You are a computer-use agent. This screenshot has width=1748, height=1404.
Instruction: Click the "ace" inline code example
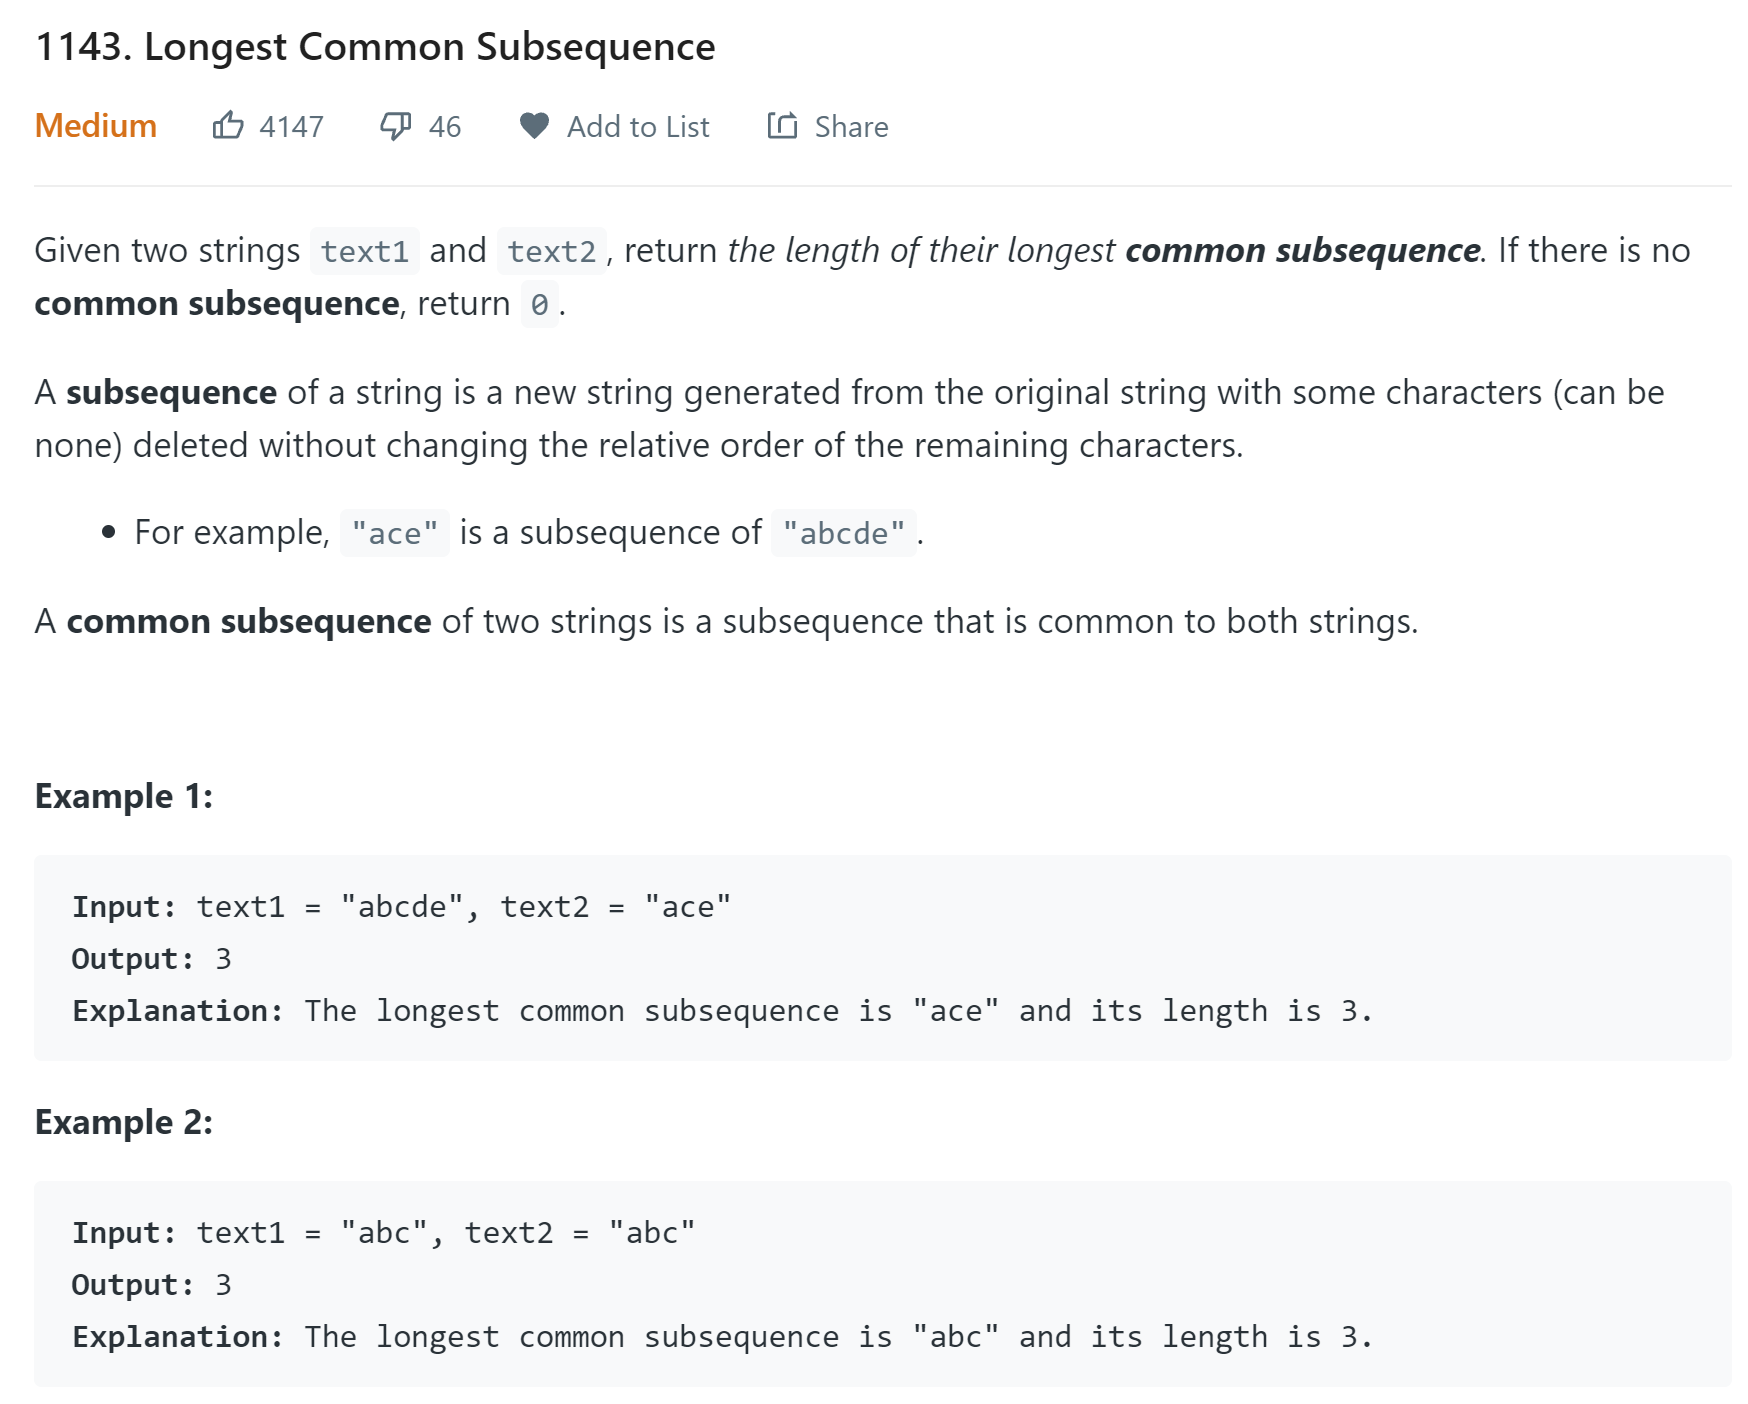[395, 533]
